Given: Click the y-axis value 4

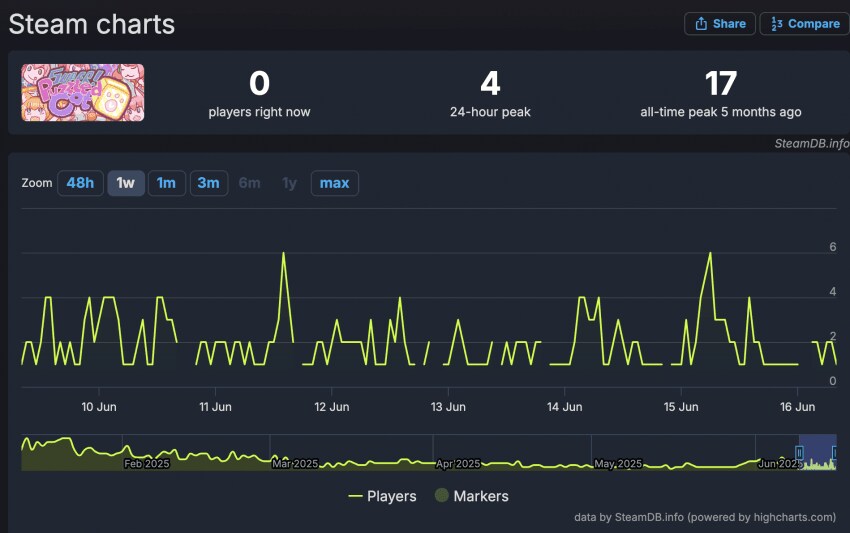Looking at the screenshot, I should click(x=833, y=292).
